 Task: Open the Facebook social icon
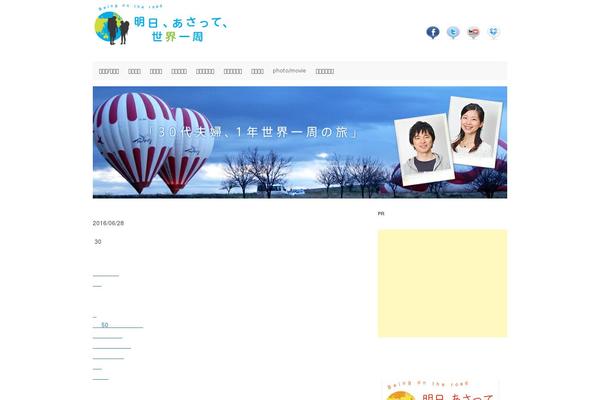(433, 33)
